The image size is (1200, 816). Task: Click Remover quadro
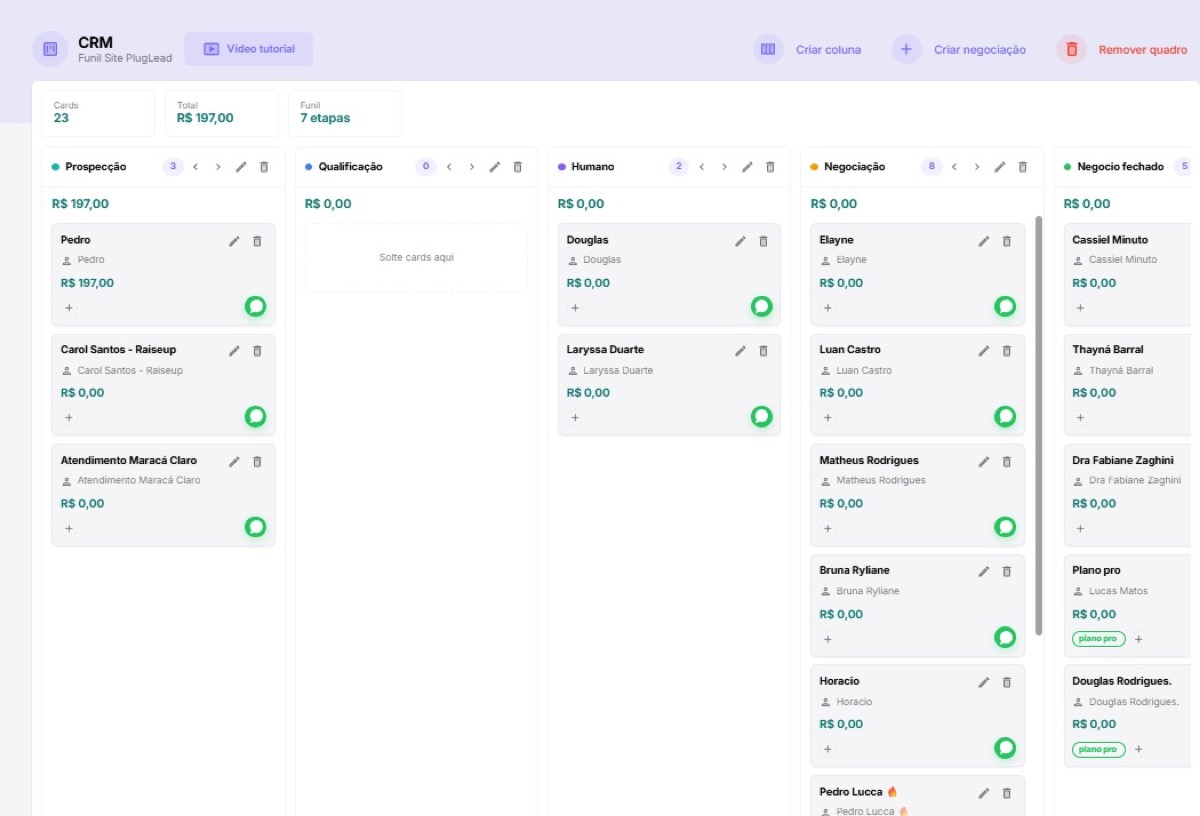(x=1121, y=49)
